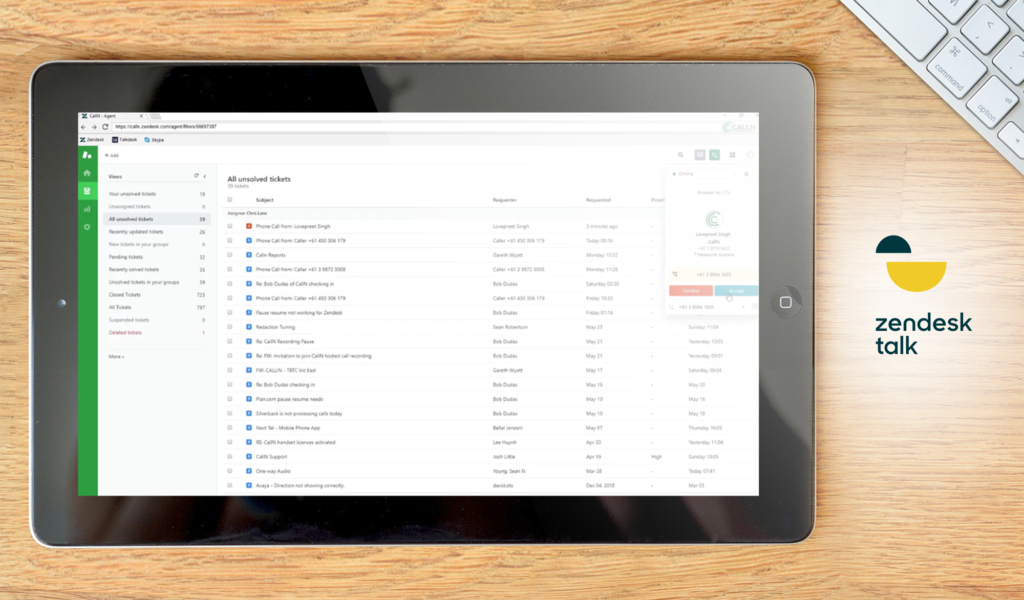The image size is (1024, 600).
Task: Open the chat icon next to search
Action: [698, 155]
